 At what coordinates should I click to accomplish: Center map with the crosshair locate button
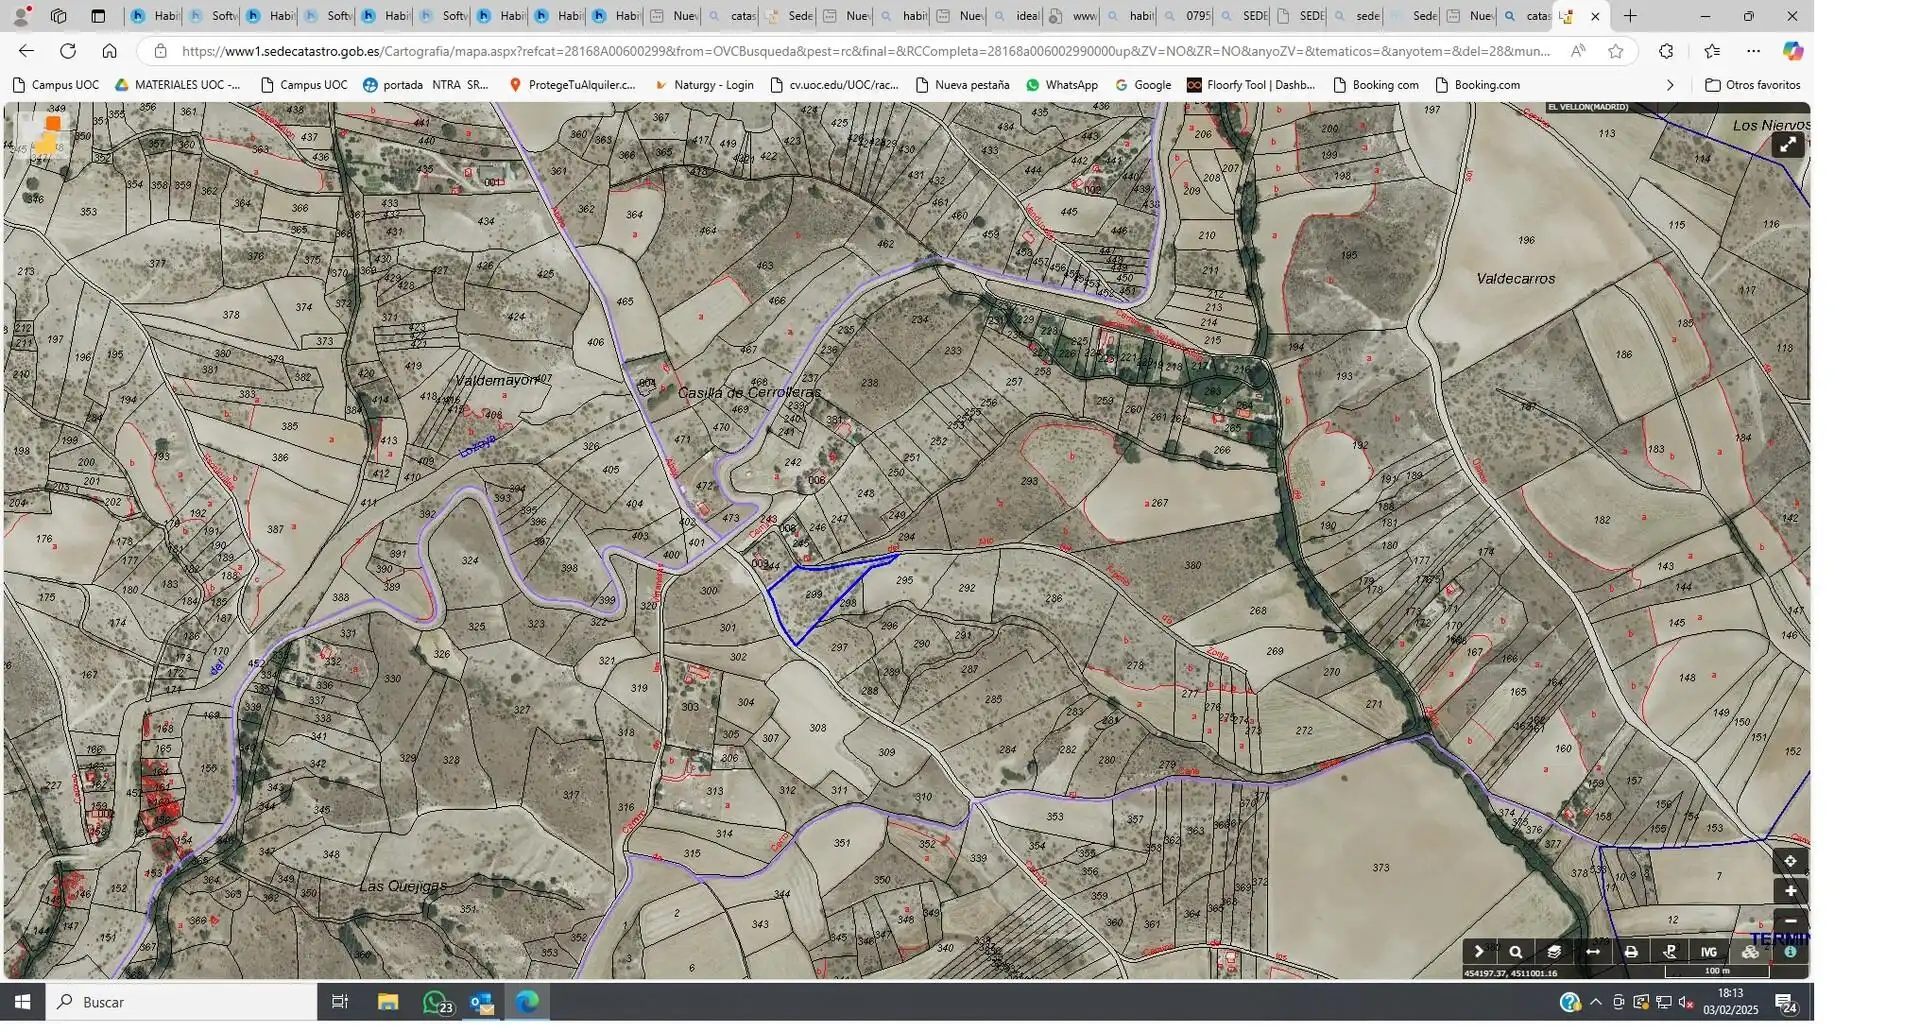tap(1790, 861)
